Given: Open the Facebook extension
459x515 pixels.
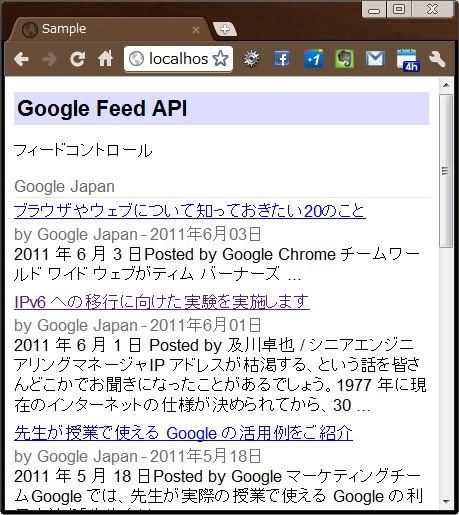Looking at the screenshot, I should pos(282,59).
